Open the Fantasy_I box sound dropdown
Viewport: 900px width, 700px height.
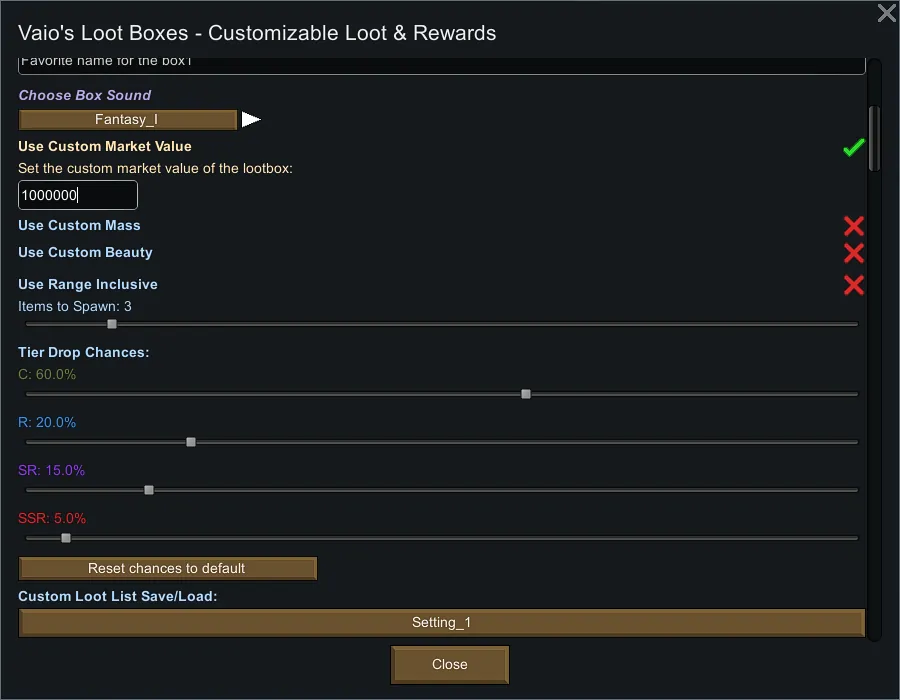(x=127, y=120)
